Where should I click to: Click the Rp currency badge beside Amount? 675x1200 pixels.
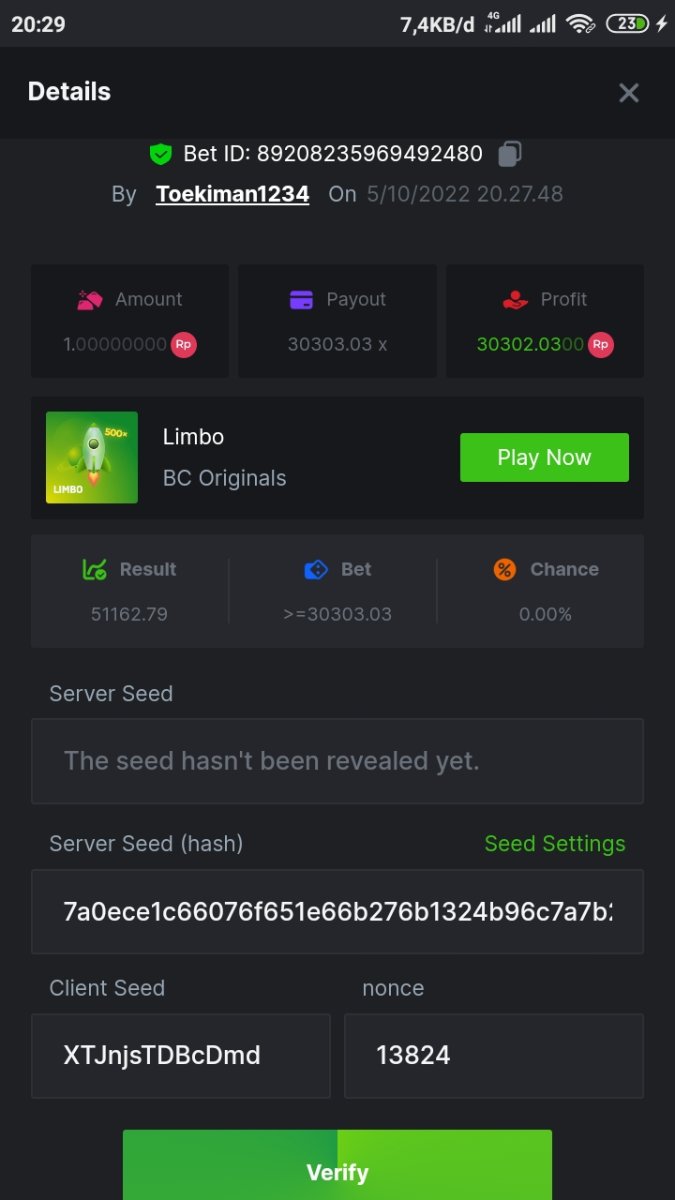point(183,344)
